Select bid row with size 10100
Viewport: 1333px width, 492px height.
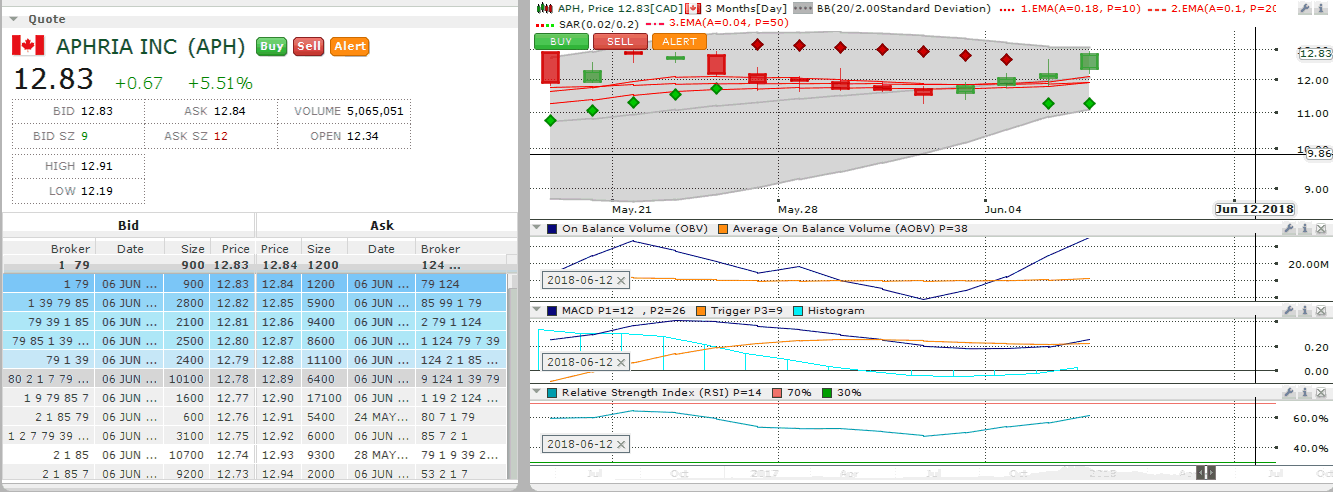click(x=129, y=379)
